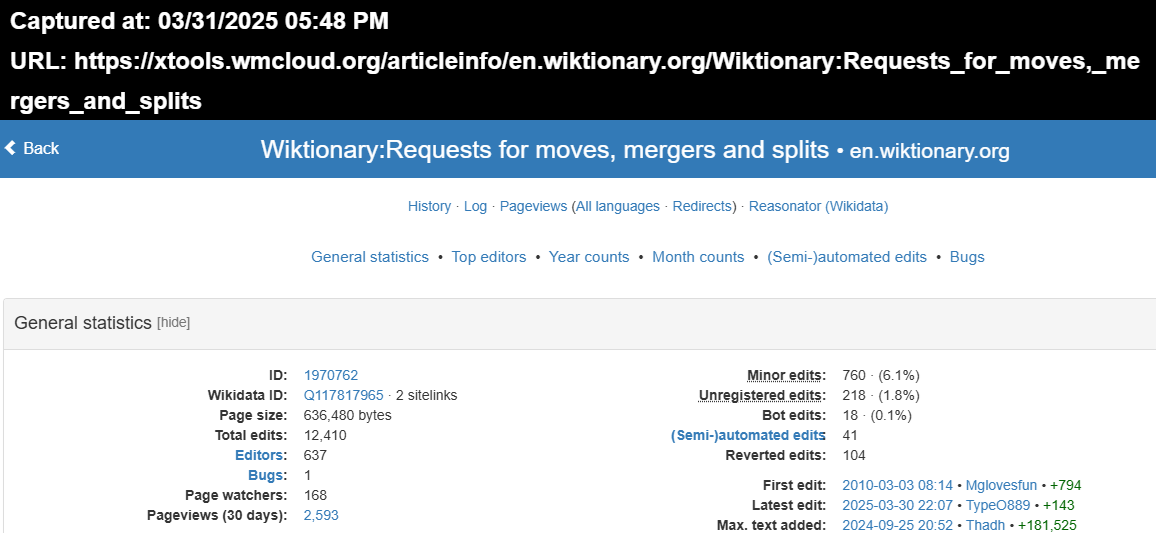Open the page title link in header
Viewport: 1156px width, 533px height.
point(545,150)
